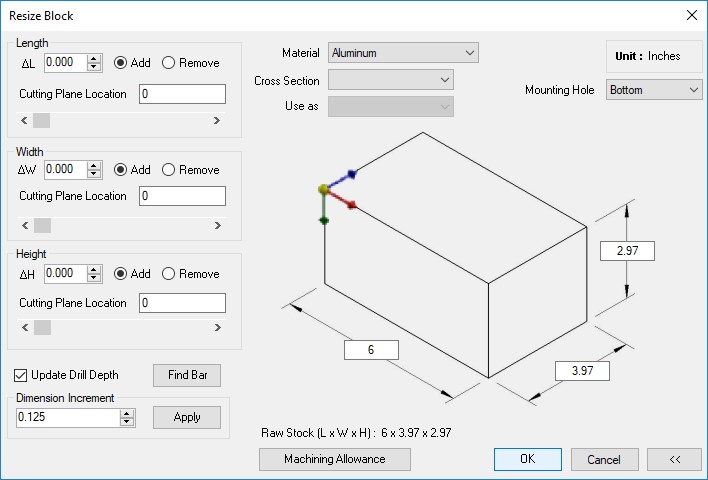This screenshot has height=480, width=708.
Task: Click the yellow origin point on block
Action: coord(324,189)
